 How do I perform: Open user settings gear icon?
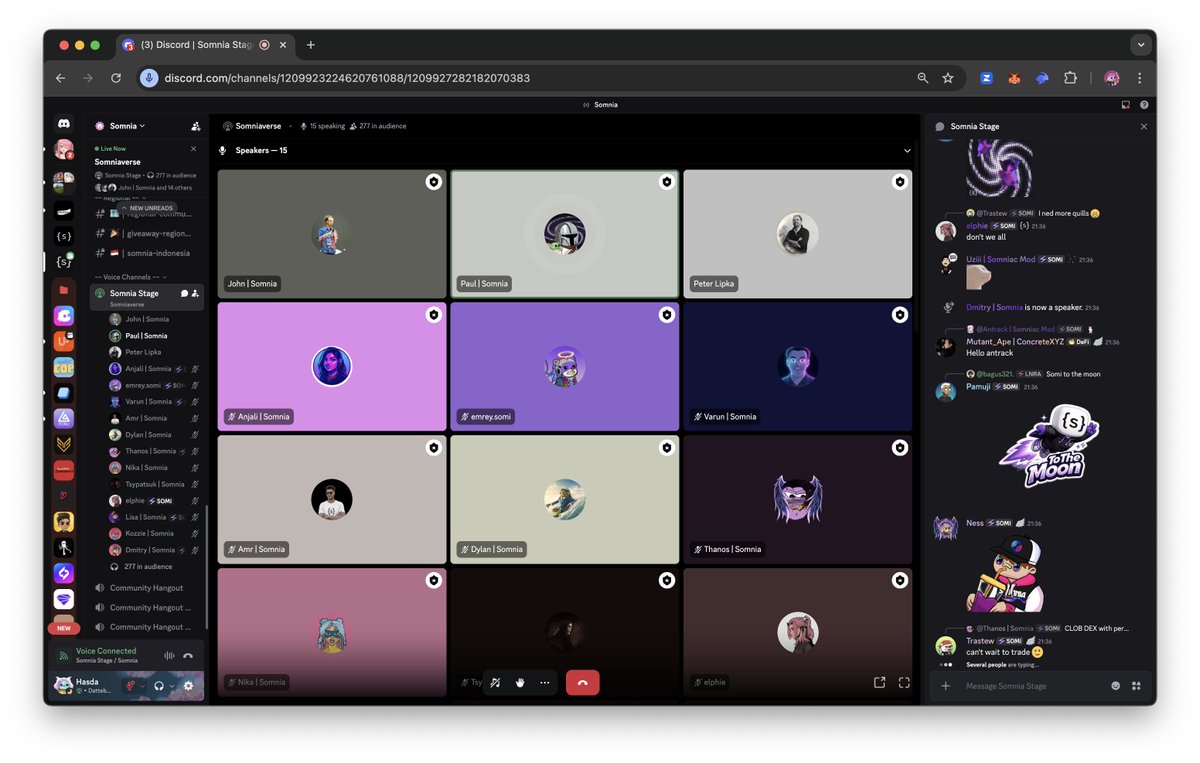click(x=188, y=686)
